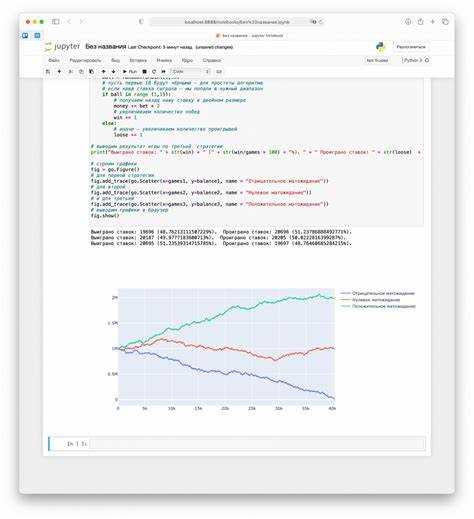Screen dimensions: 474x519
Task: Go forward with Safari forward arrow
Action: (x=82, y=22)
